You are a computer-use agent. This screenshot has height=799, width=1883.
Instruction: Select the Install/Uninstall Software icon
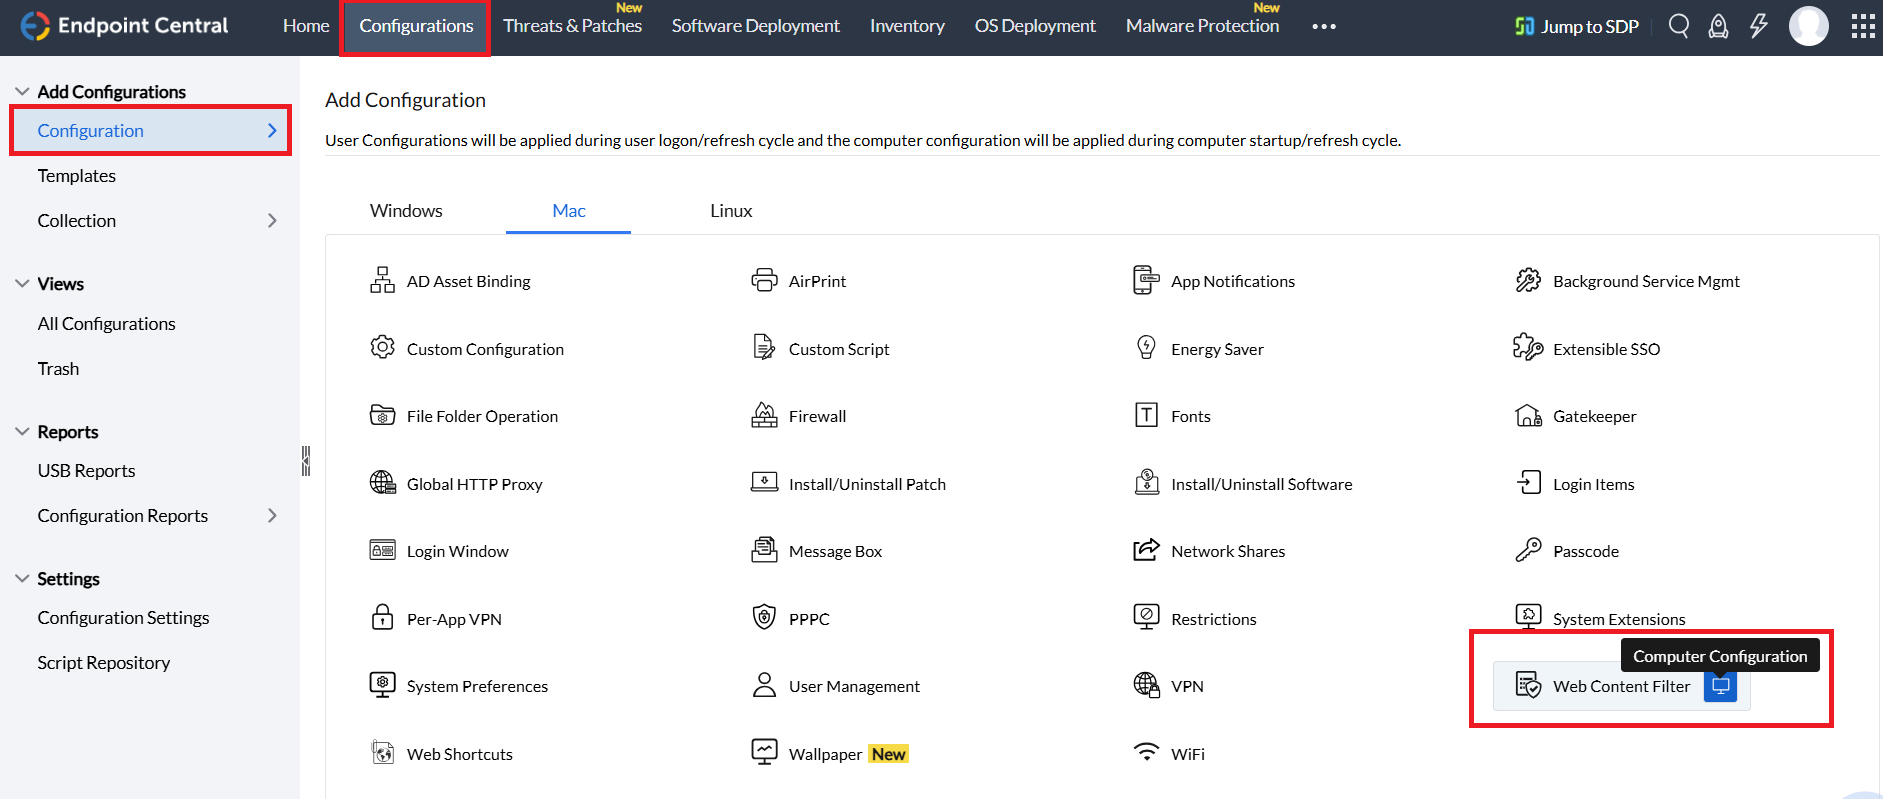[1146, 482]
